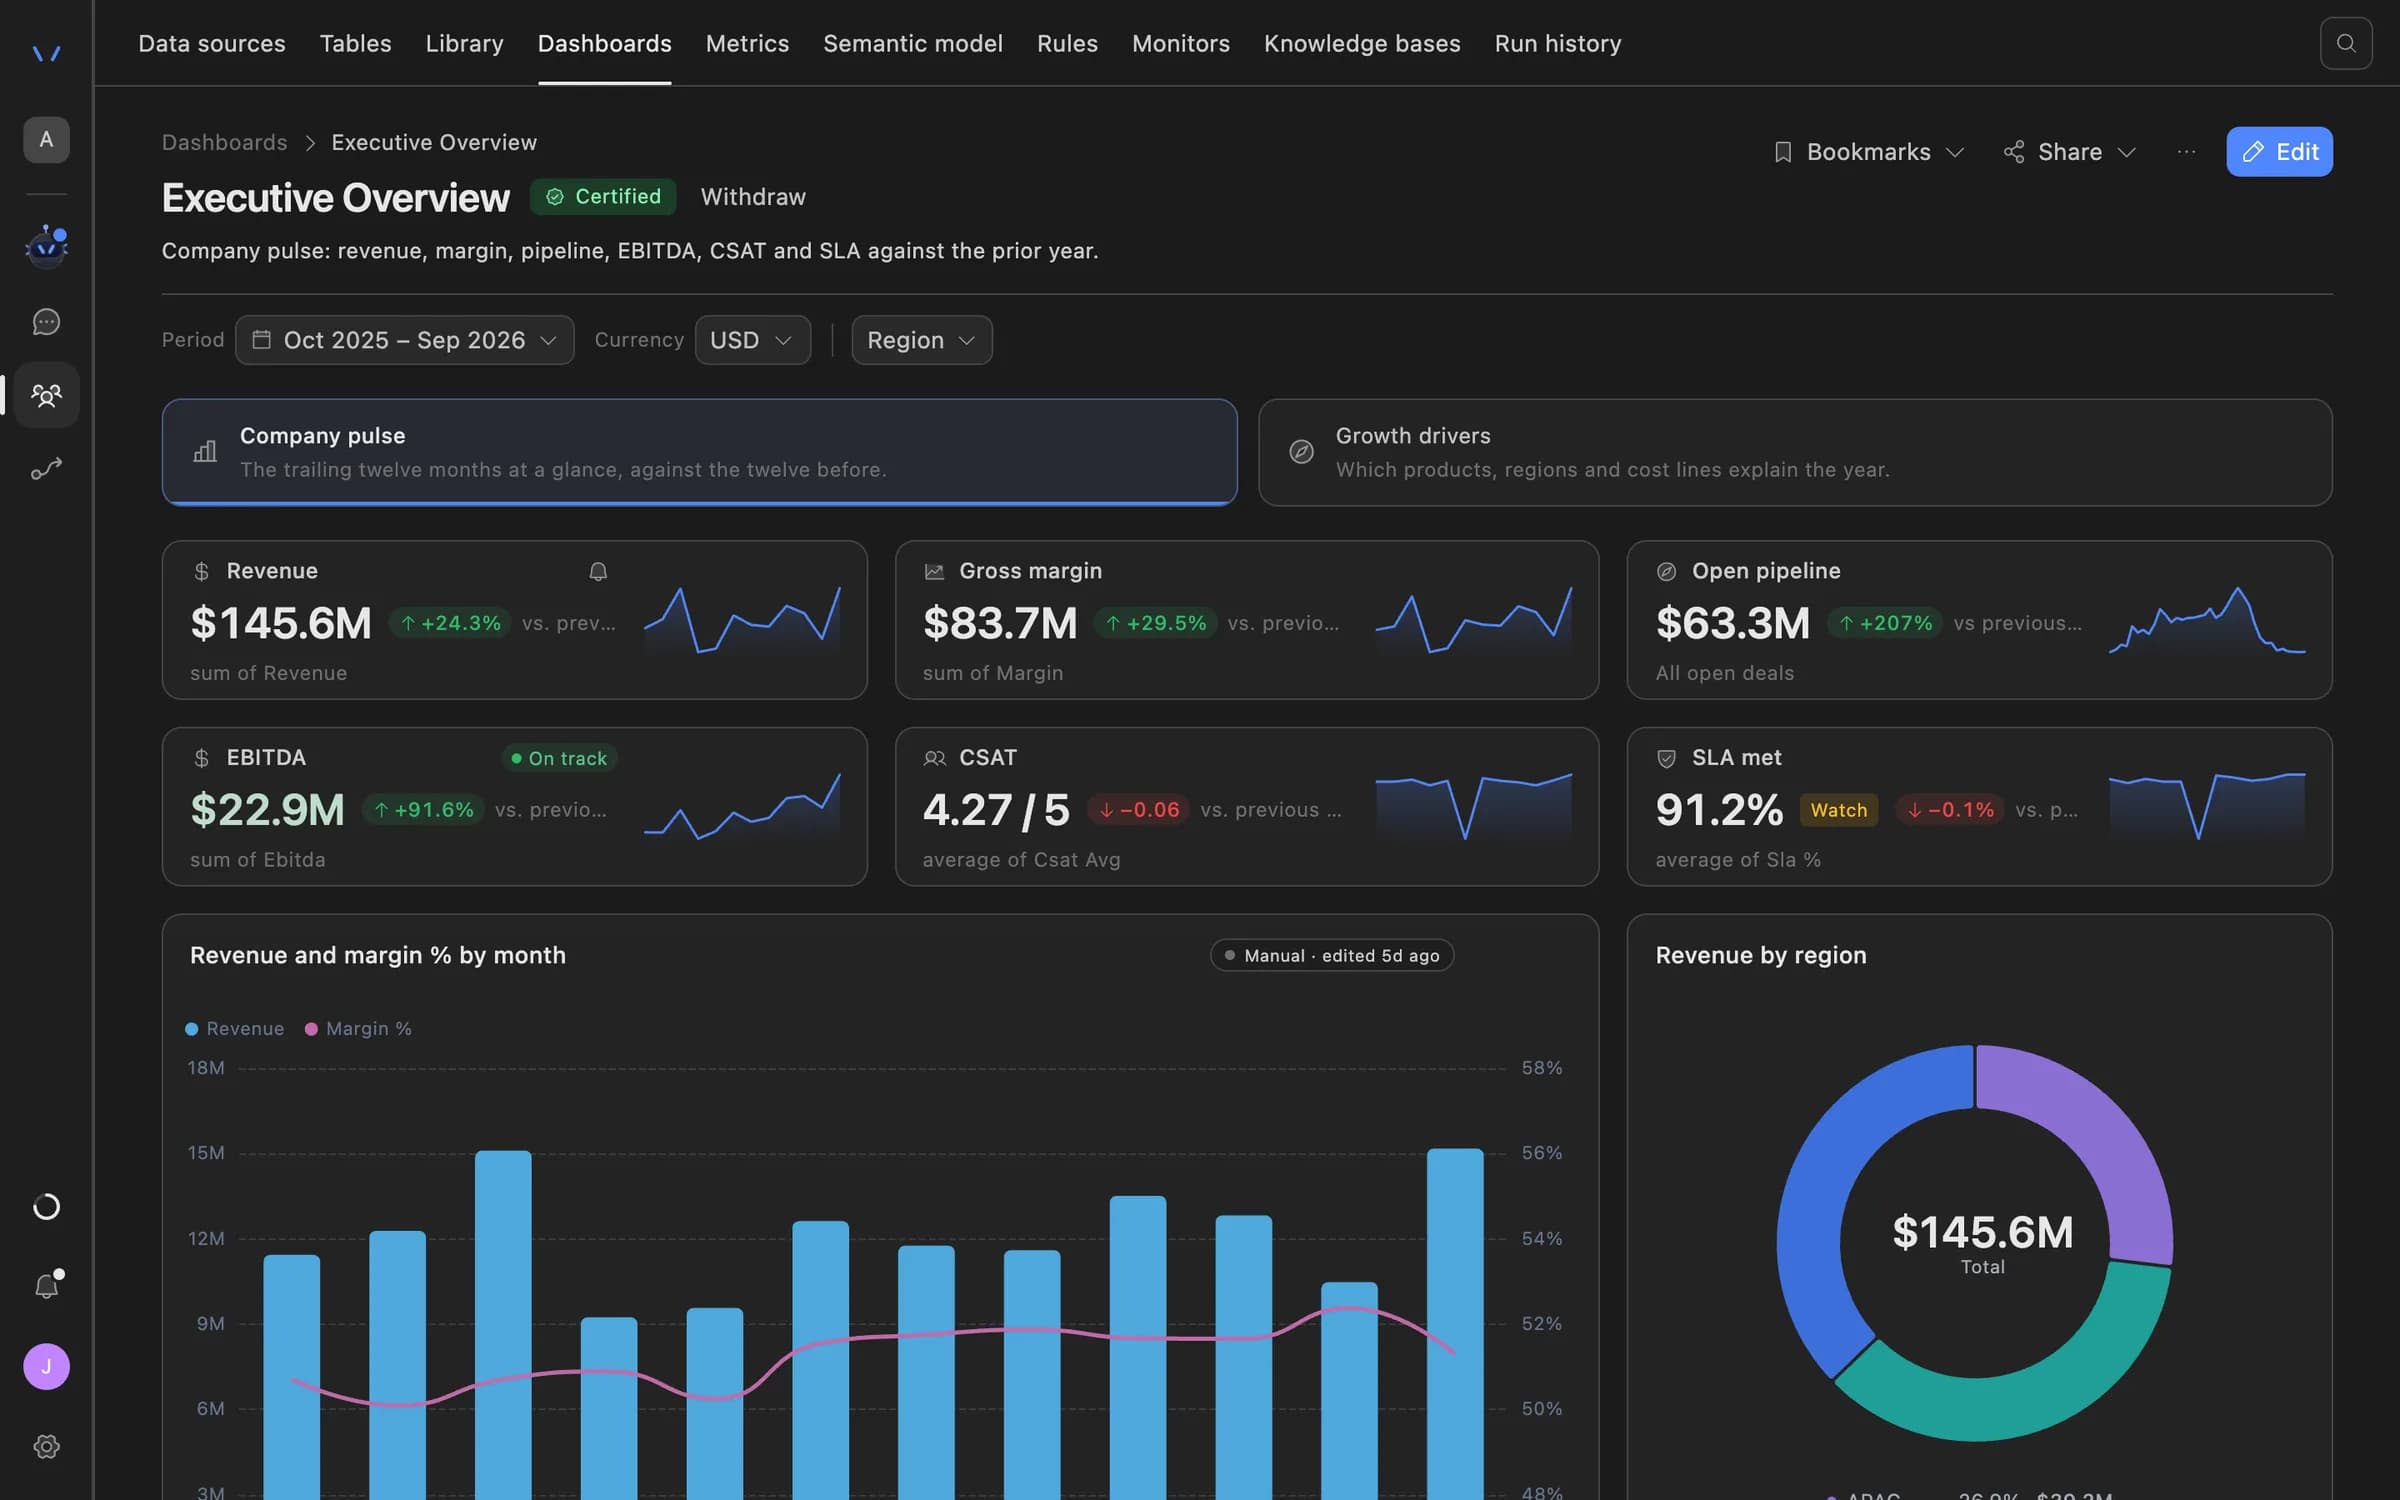2400x1500 pixels.
Task: Expand the Share dropdown
Action: (2070, 152)
